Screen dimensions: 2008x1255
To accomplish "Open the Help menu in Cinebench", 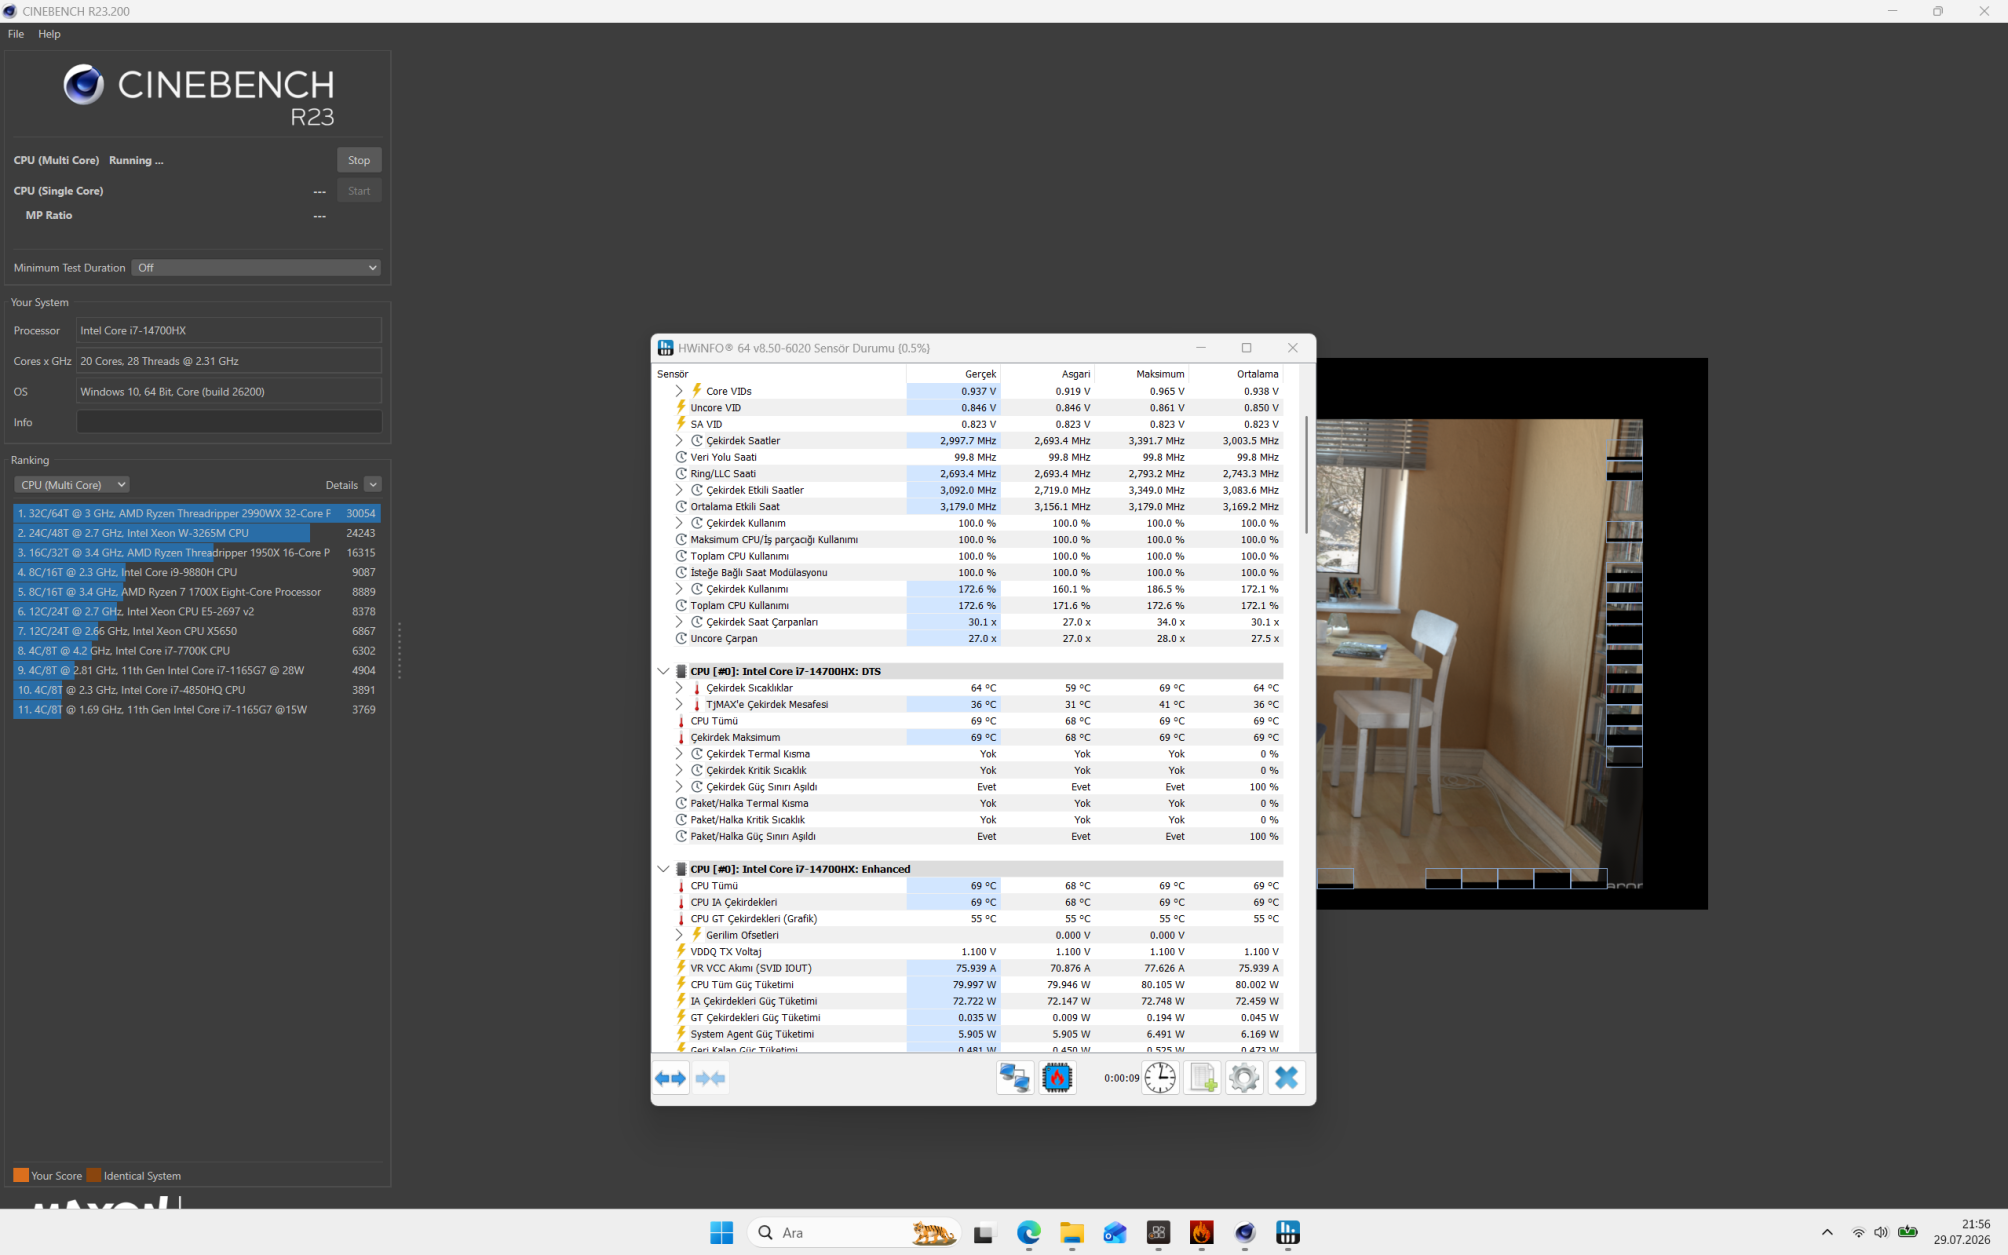I will click(49, 34).
